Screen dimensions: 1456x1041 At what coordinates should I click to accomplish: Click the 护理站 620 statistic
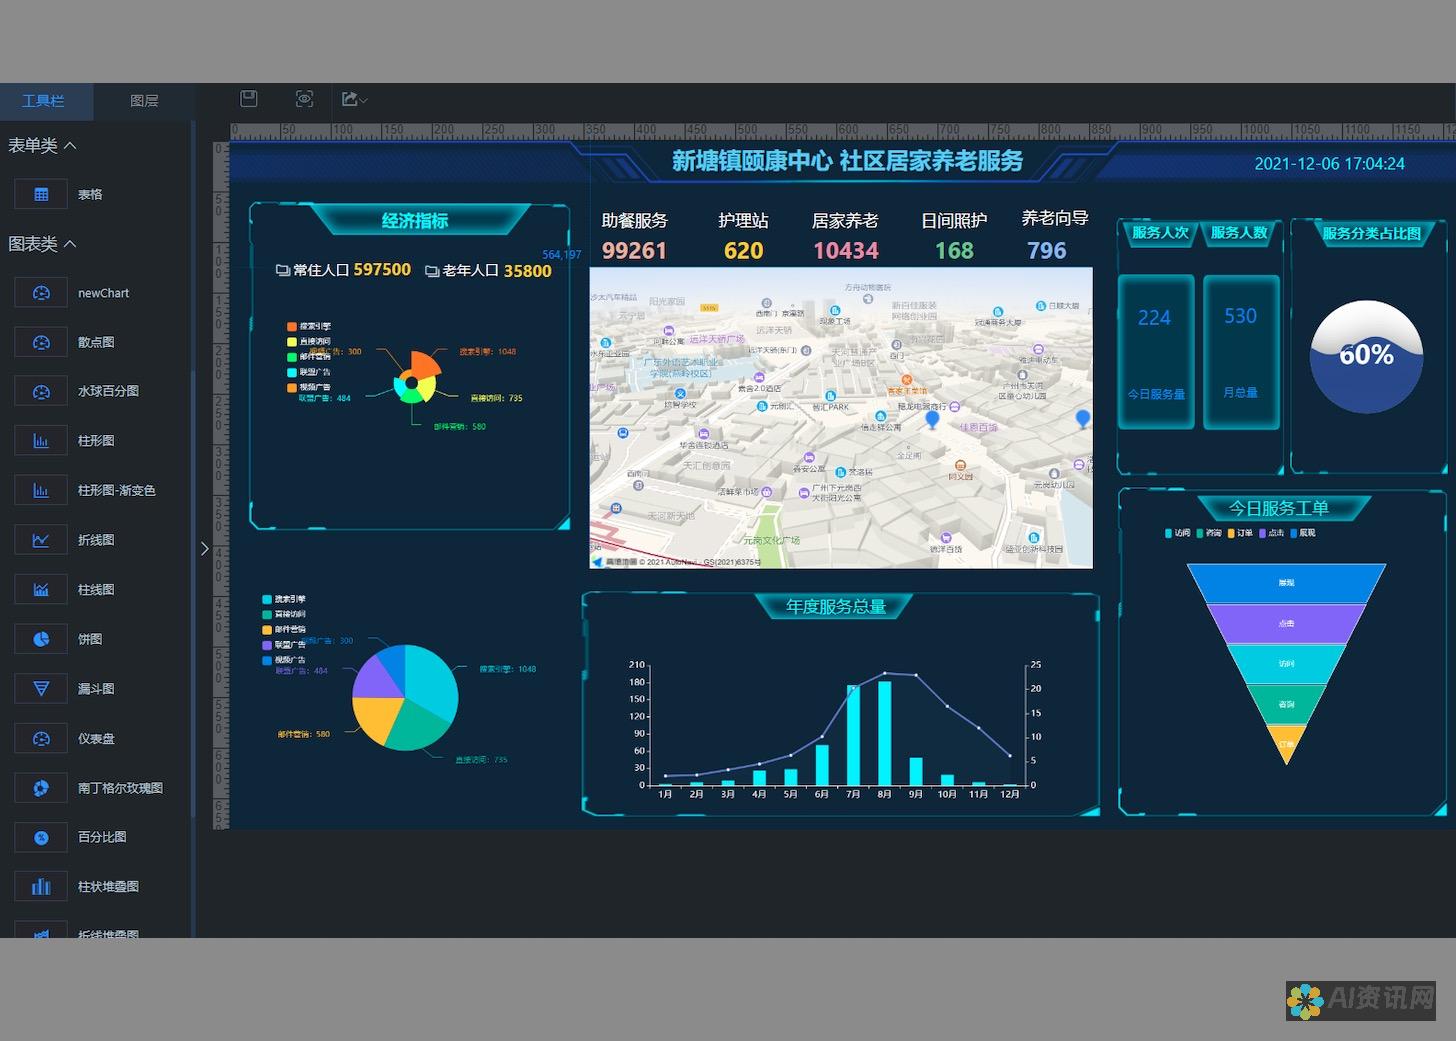(743, 237)
